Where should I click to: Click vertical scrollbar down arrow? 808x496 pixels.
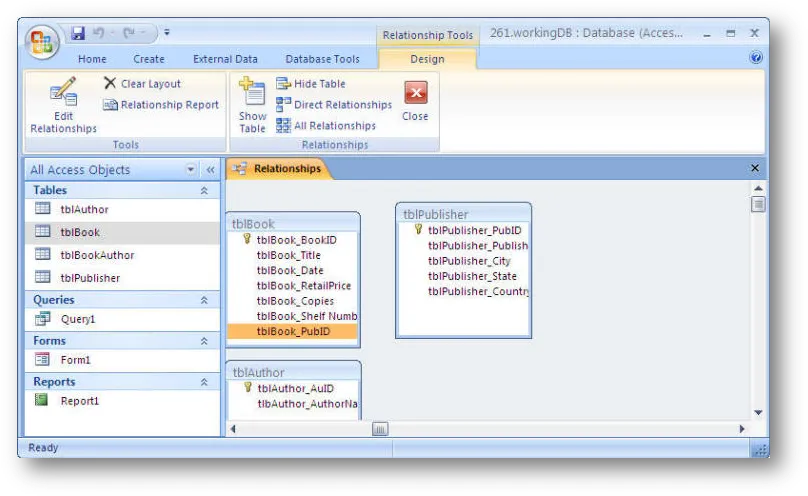point(758,412)
